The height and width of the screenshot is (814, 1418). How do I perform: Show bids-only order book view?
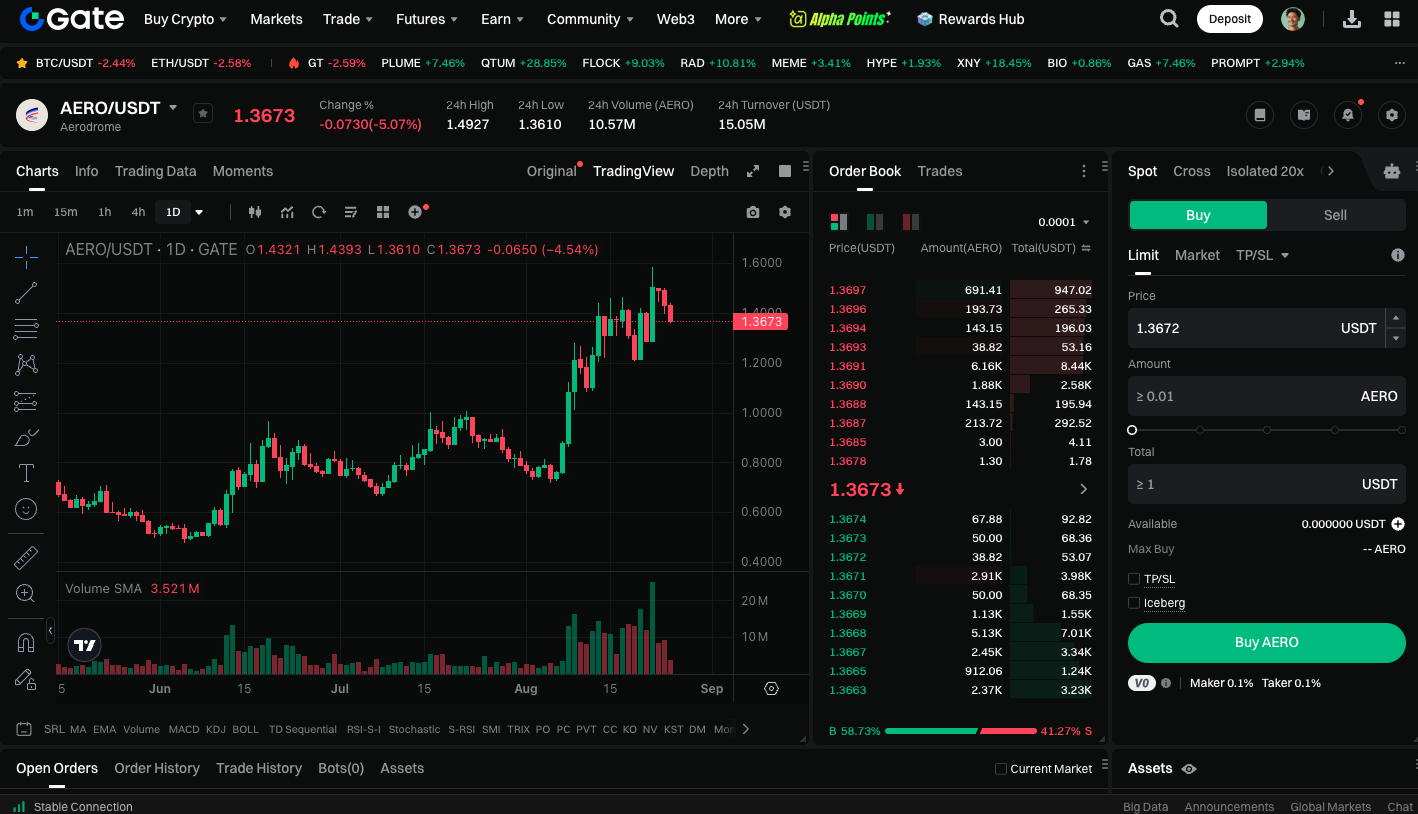coord(875,222)
